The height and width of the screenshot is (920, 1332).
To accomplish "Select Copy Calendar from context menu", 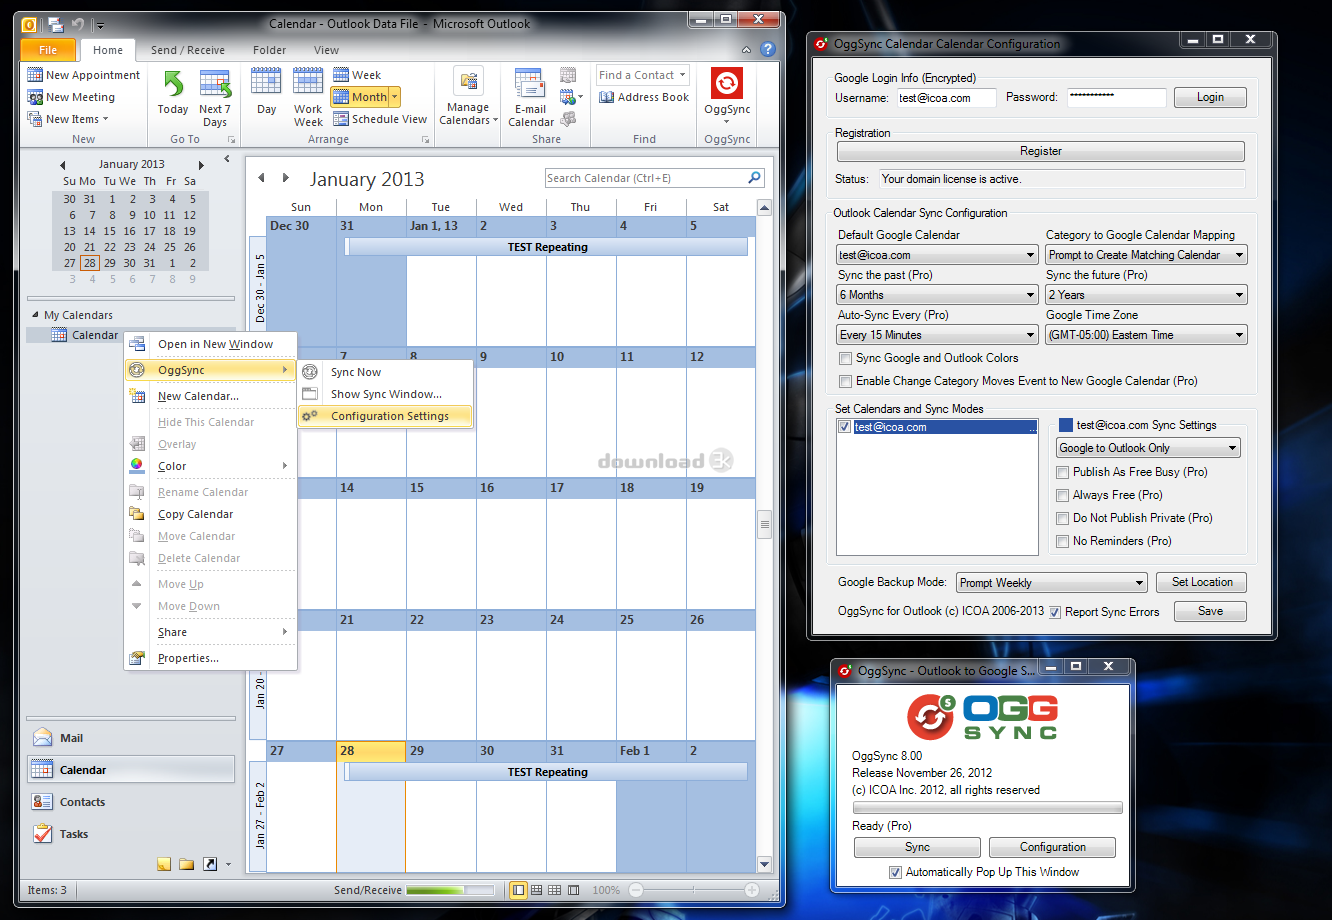I will click(211, 514).
